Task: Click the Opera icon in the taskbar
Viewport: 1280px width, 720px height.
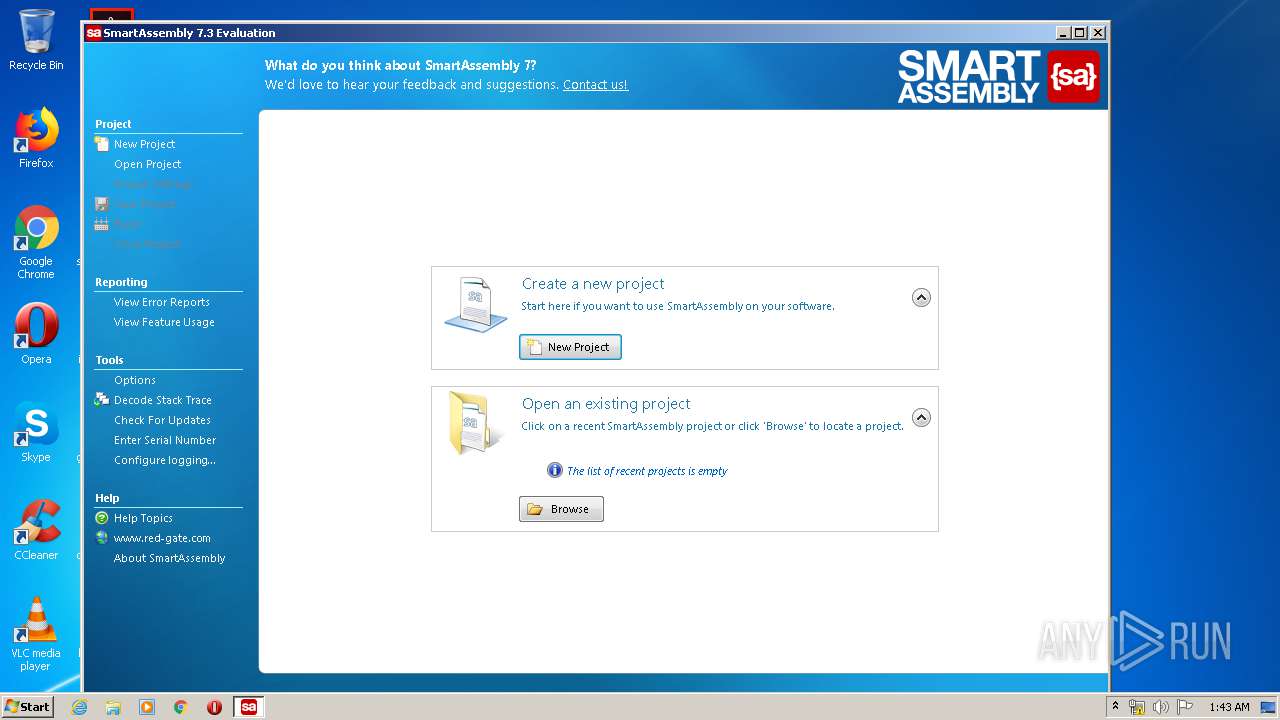Action: click(x=214, y=707)
